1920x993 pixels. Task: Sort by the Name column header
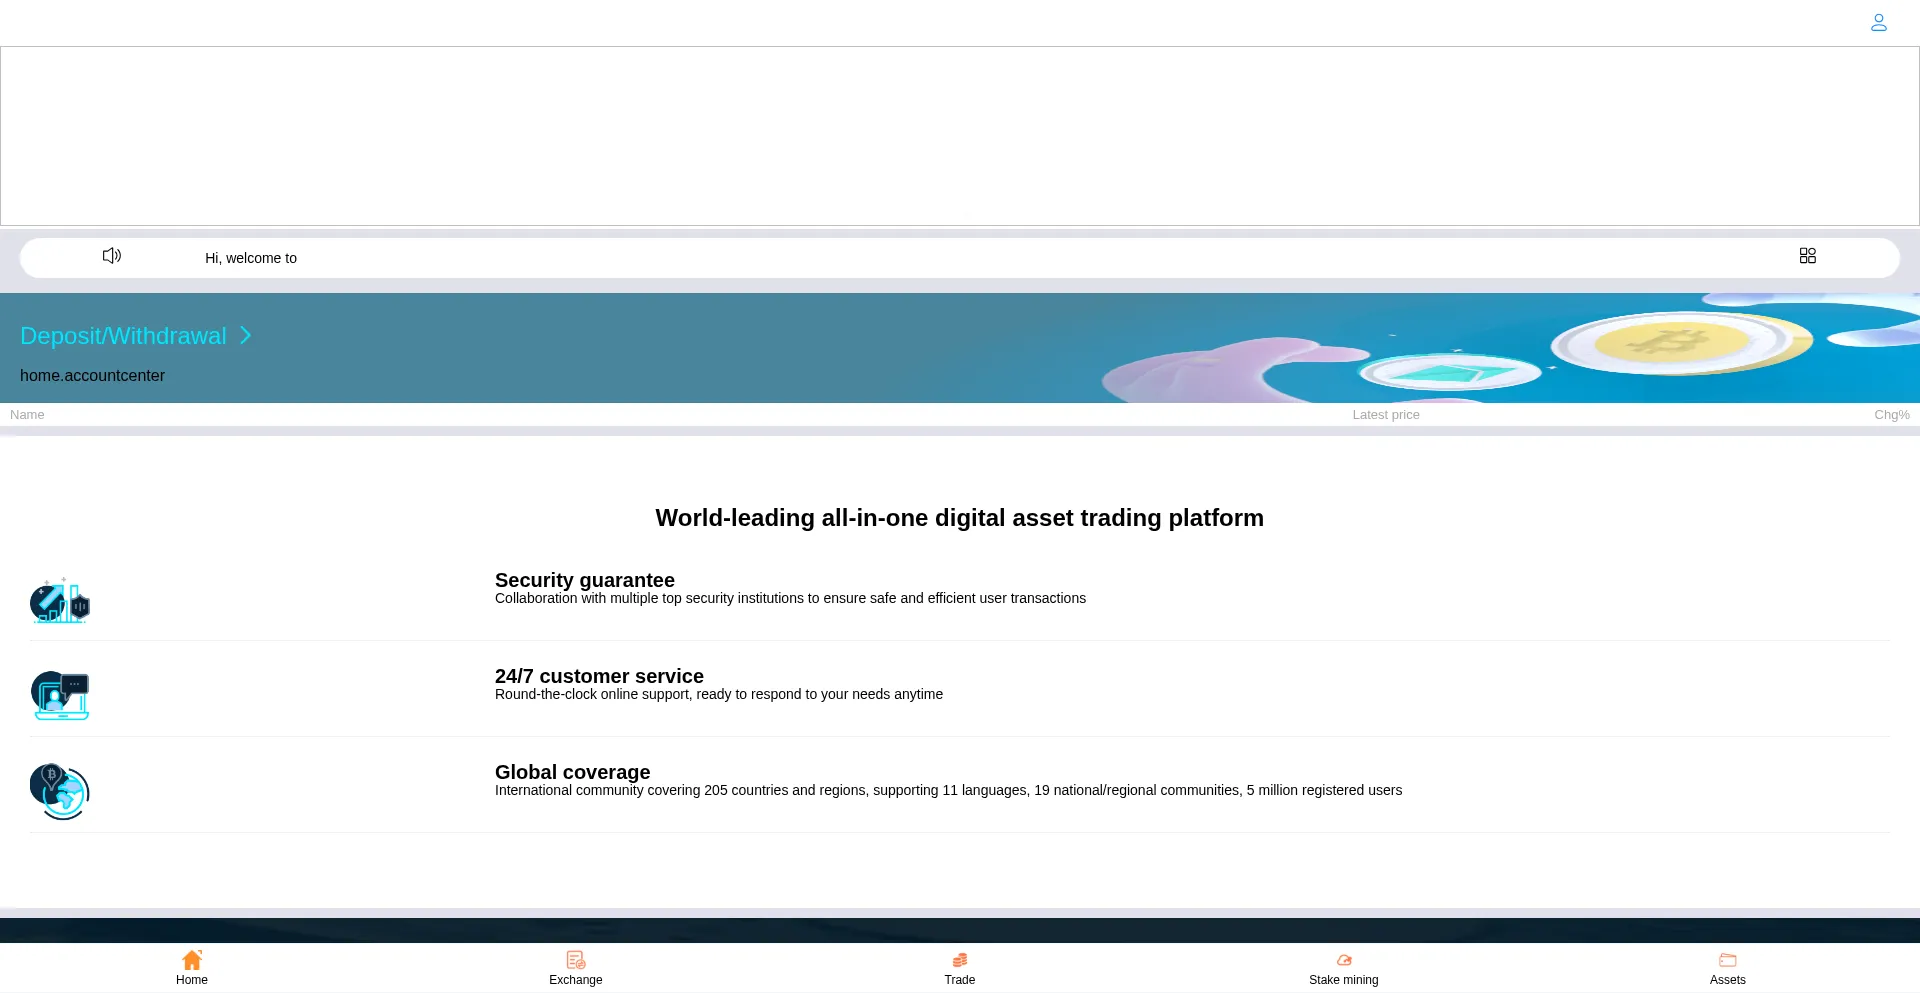click(27, 415)
